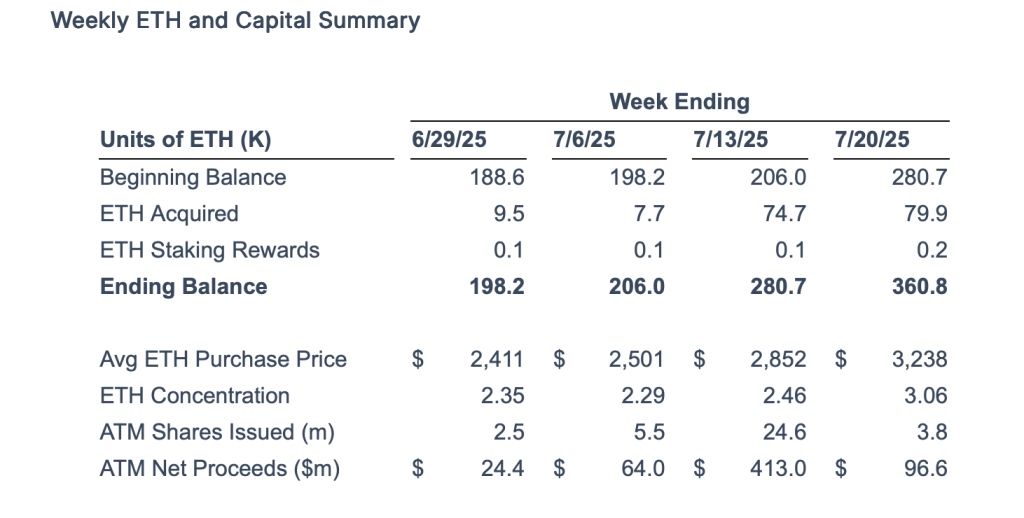The height and width of the screenshot is (518, 1024).
Task: Click the 360.8 ending balance value
Action: (x=919, y=287)
